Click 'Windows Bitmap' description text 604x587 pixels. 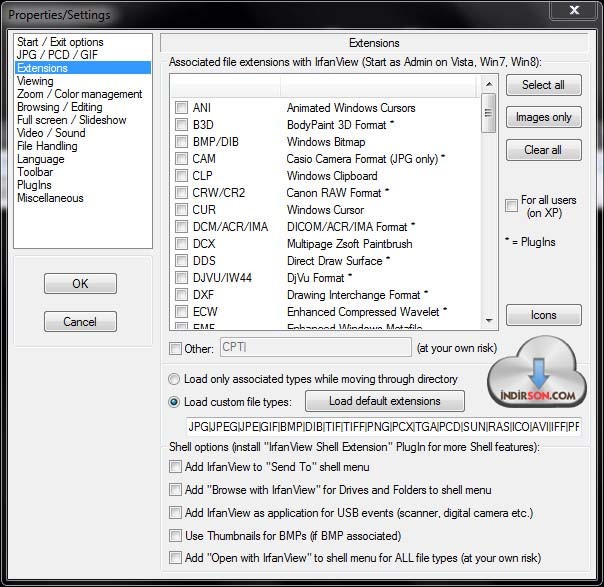[326, 142]
